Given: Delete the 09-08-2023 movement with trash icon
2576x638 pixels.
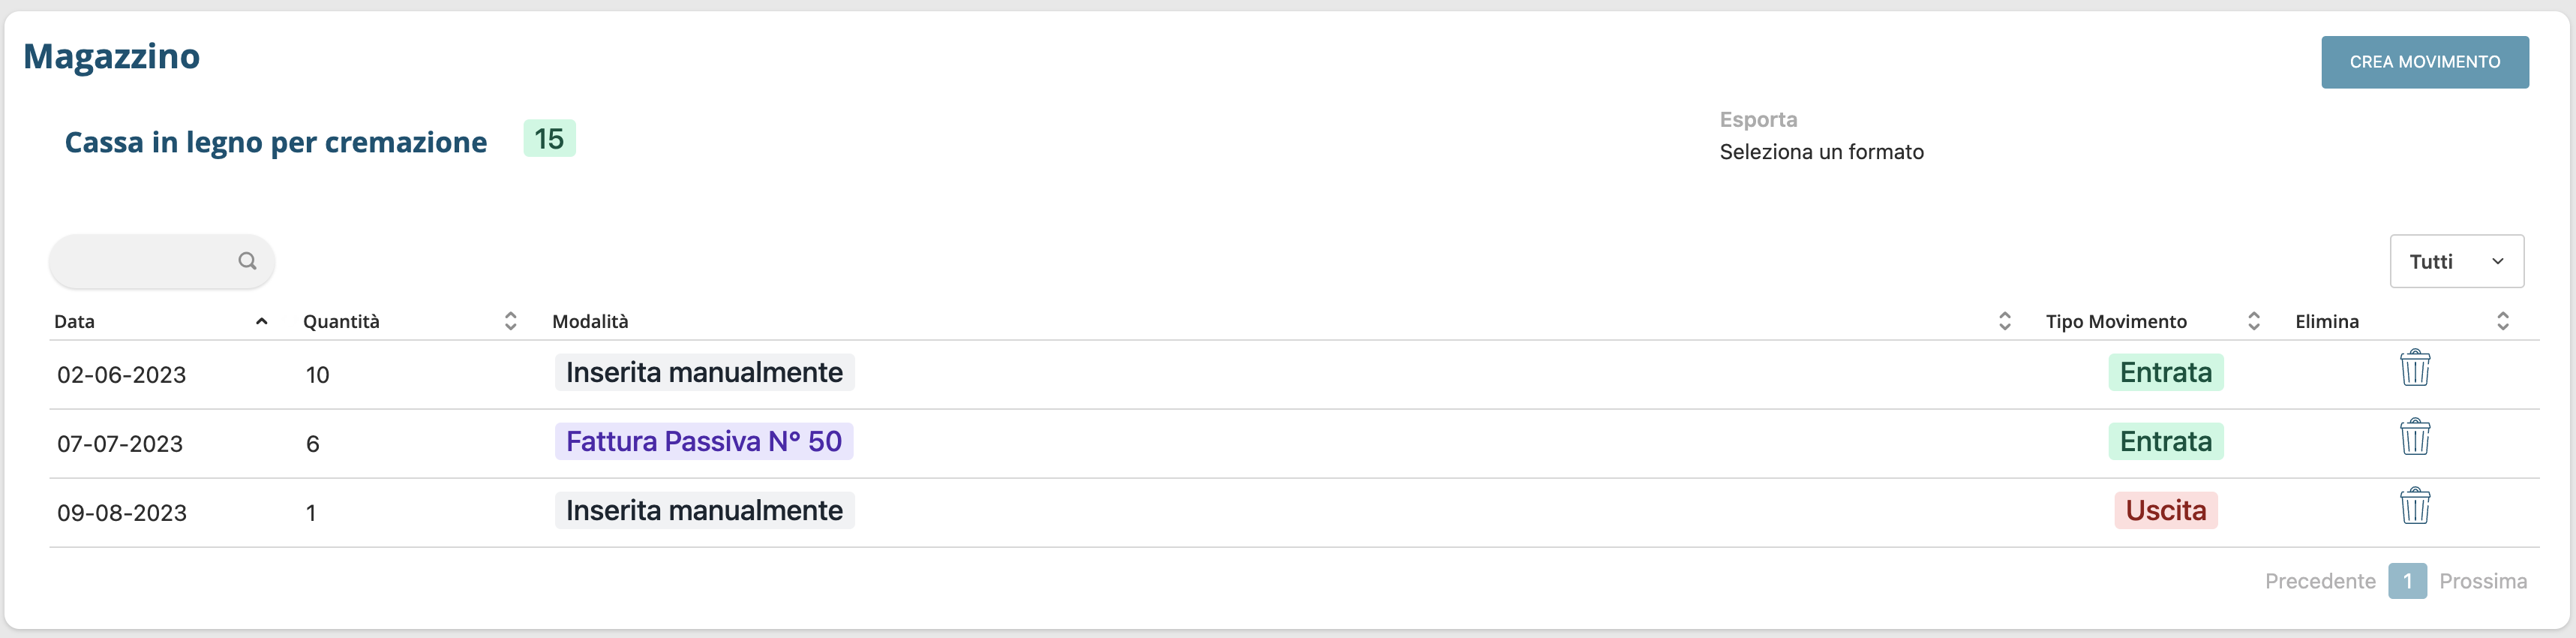Looking at the screenshot, I should coord(2414,506).
